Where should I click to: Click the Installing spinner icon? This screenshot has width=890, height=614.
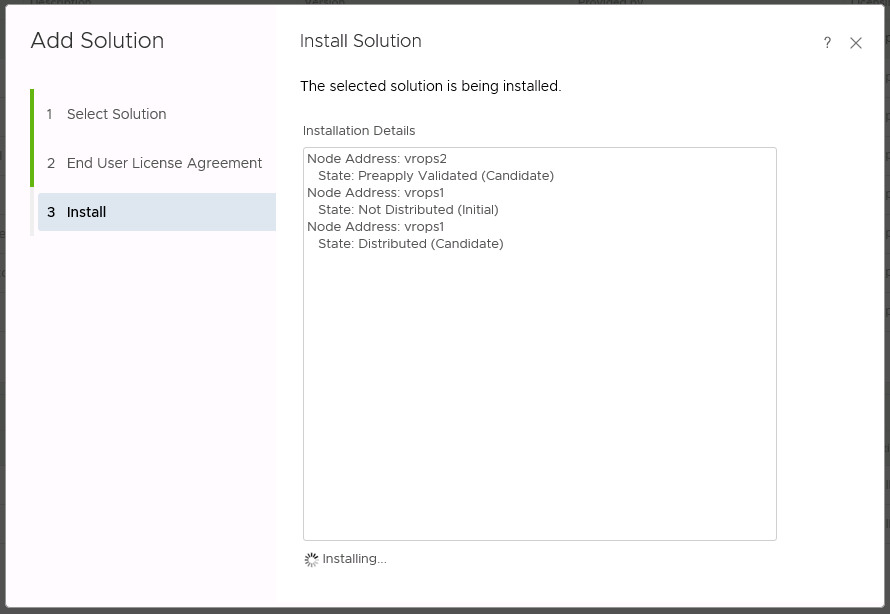click(x=311, y=560)
